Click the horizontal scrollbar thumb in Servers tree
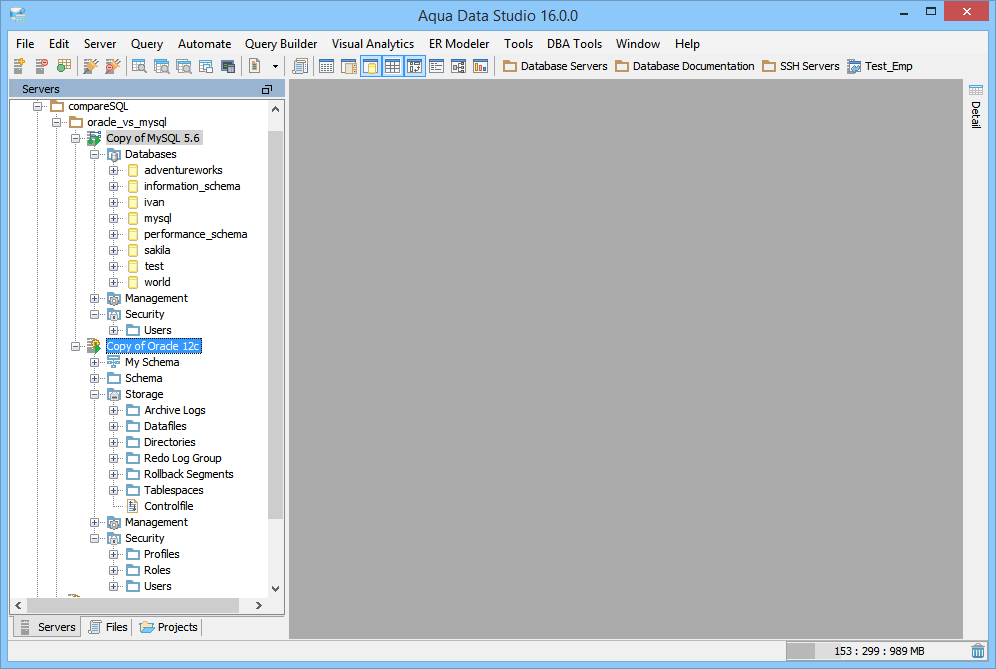 click(132, 605)
